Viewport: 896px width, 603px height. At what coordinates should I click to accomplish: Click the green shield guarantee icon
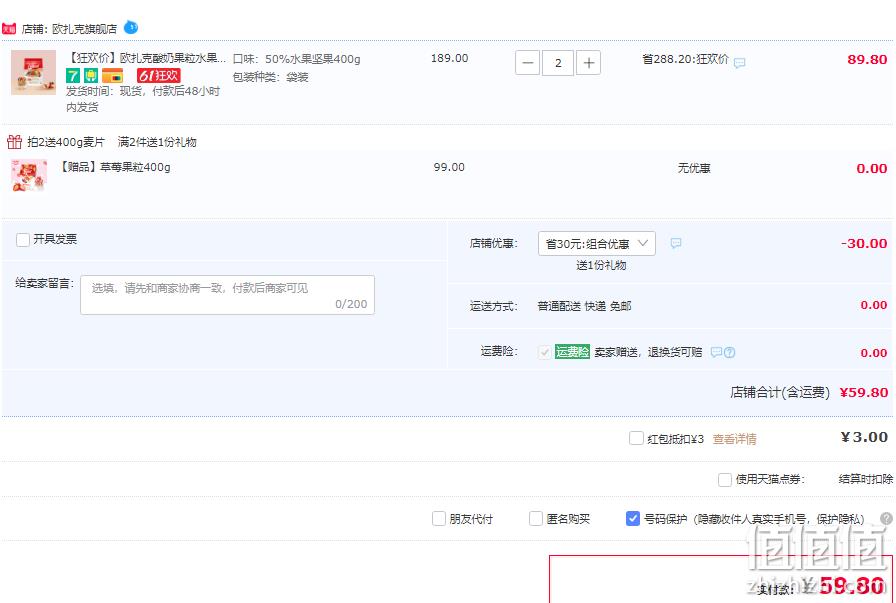coord(91,75)
